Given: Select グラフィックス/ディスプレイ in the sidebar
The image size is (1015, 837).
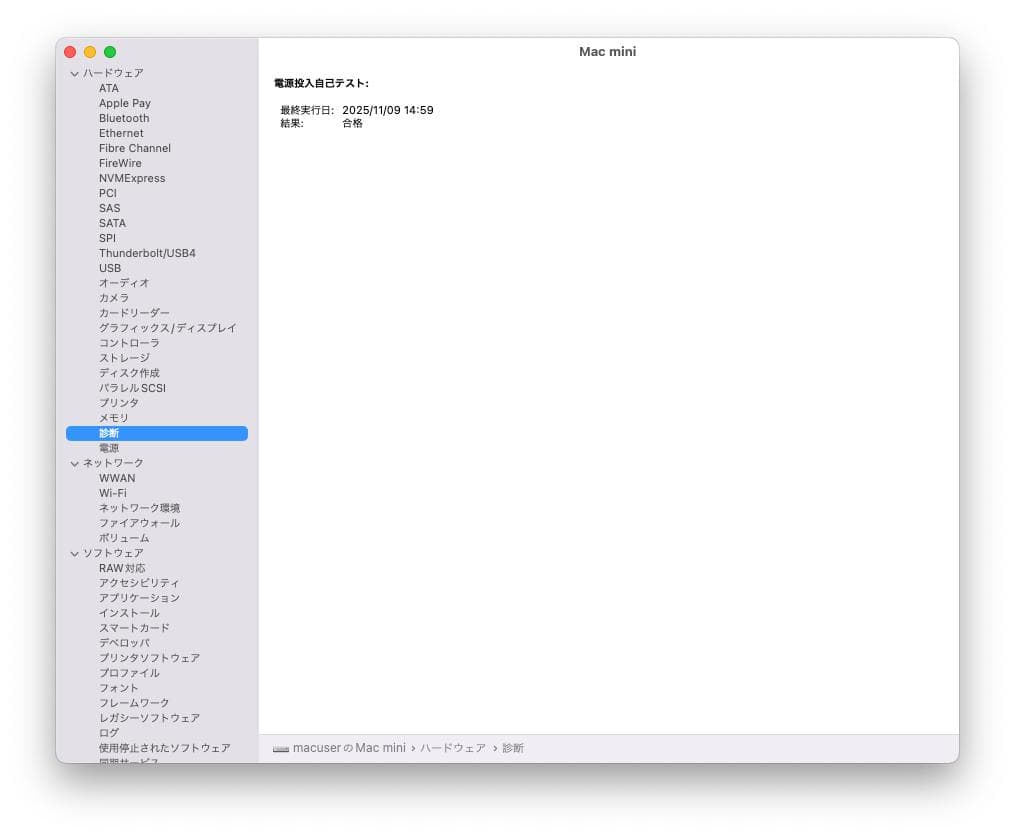Looking at the screenshot, I should 167,328.
